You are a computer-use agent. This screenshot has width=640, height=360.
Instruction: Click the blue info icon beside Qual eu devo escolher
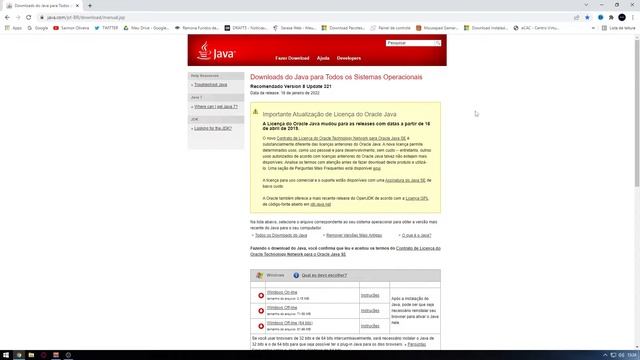(x=296, y=276)
